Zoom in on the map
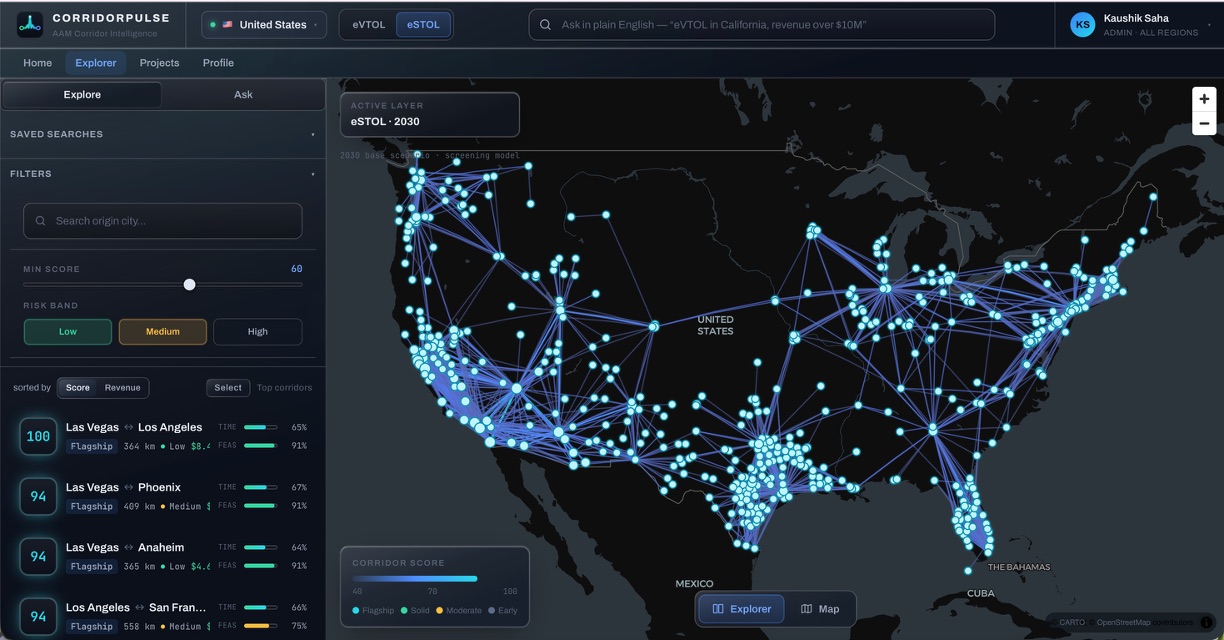 (1204, 99)
